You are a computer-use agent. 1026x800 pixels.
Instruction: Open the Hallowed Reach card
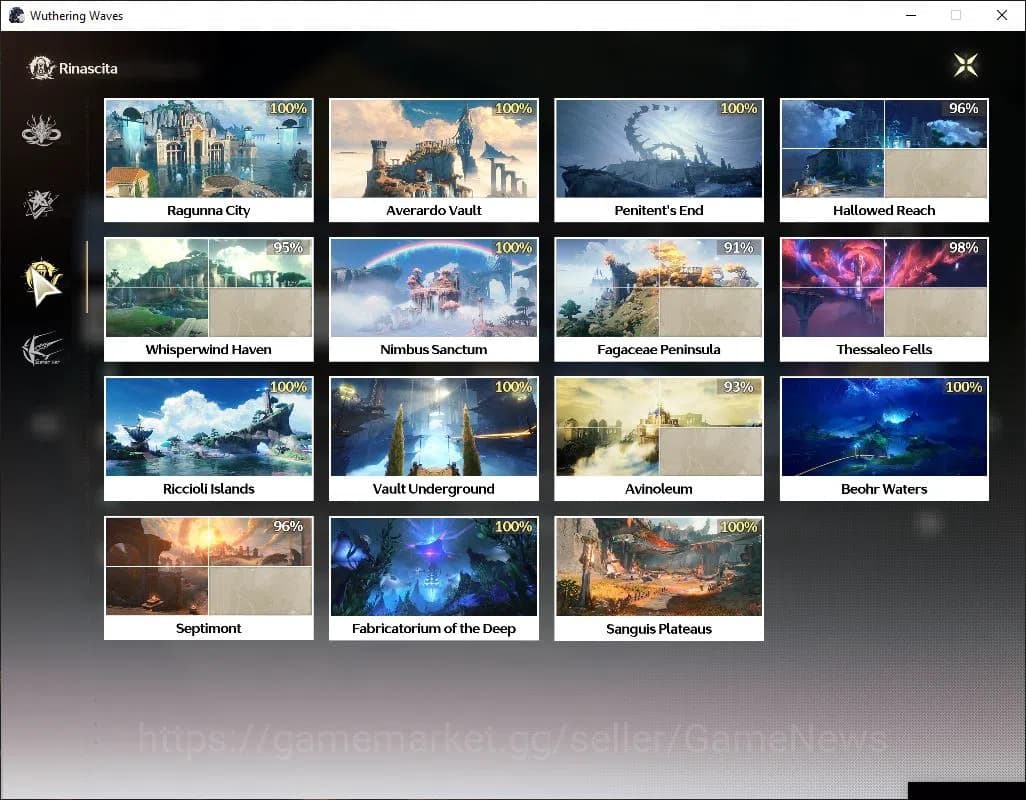[x=884, y=160]
